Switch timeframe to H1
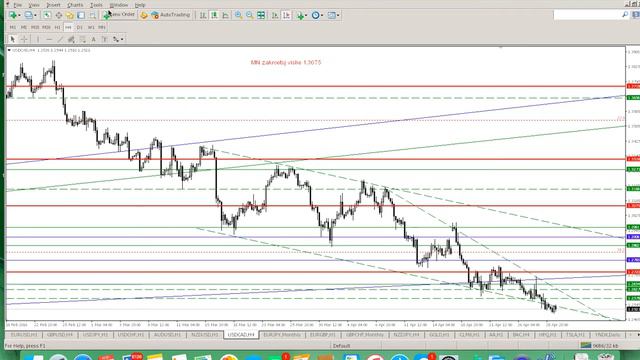The image size is (640, 360). (x=57, y=27)
